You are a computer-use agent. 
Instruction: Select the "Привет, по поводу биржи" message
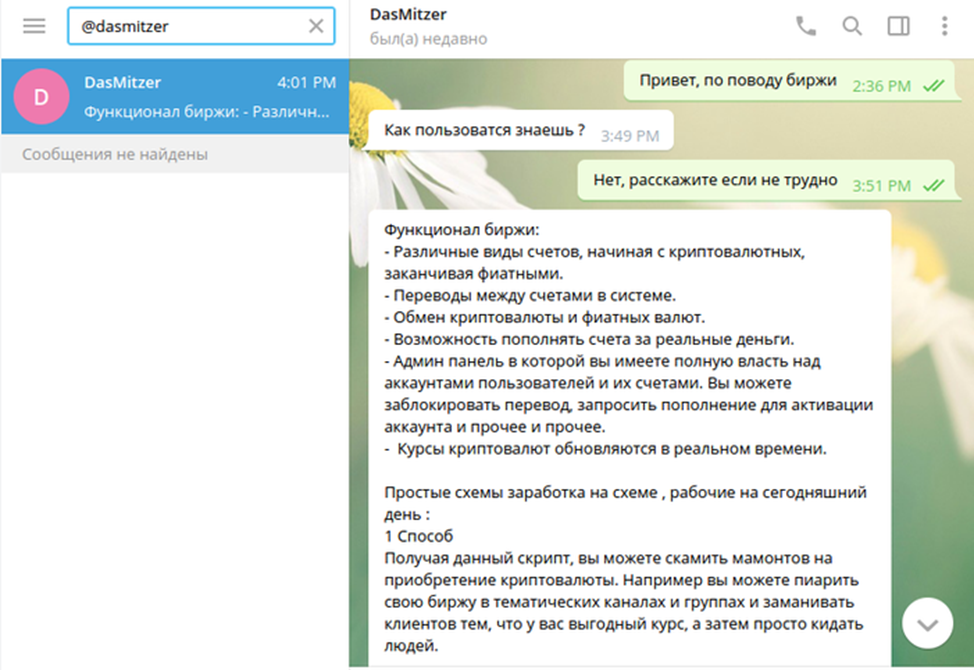737,82
